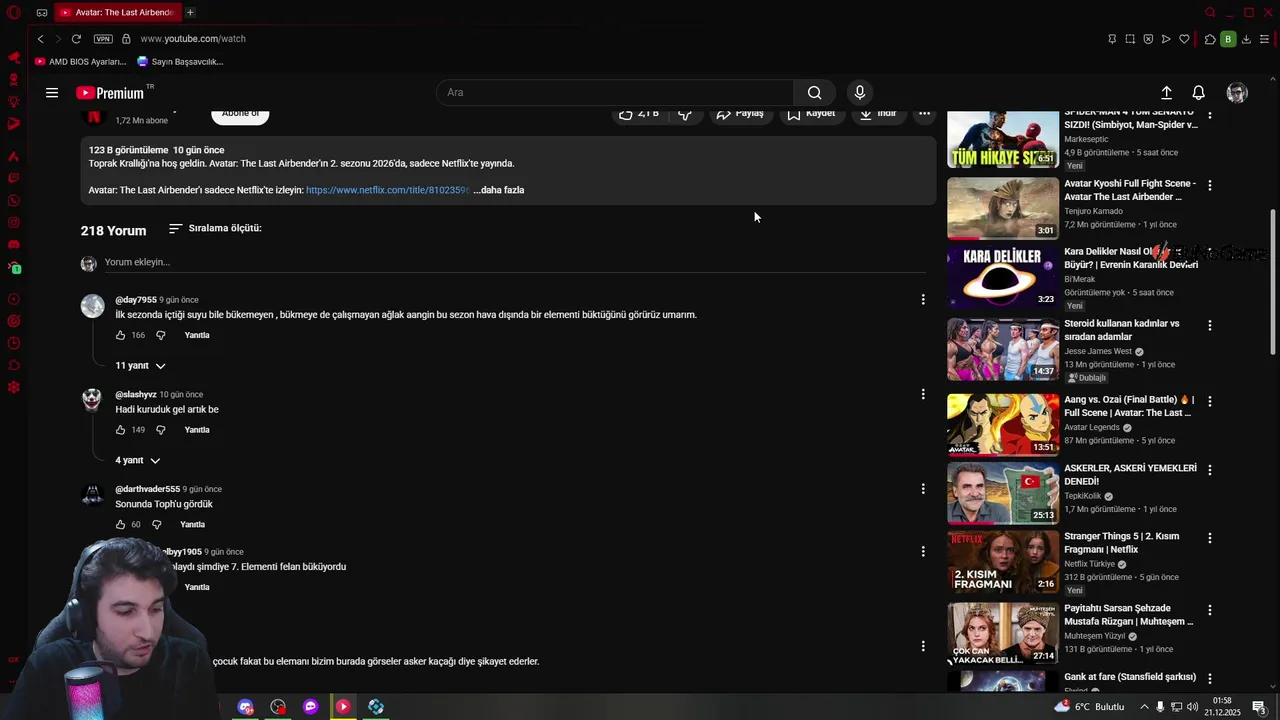Dislike the comment by @day7955
Image resolution: width=1280 pixels, height=720 pixels.
[160, 335]
